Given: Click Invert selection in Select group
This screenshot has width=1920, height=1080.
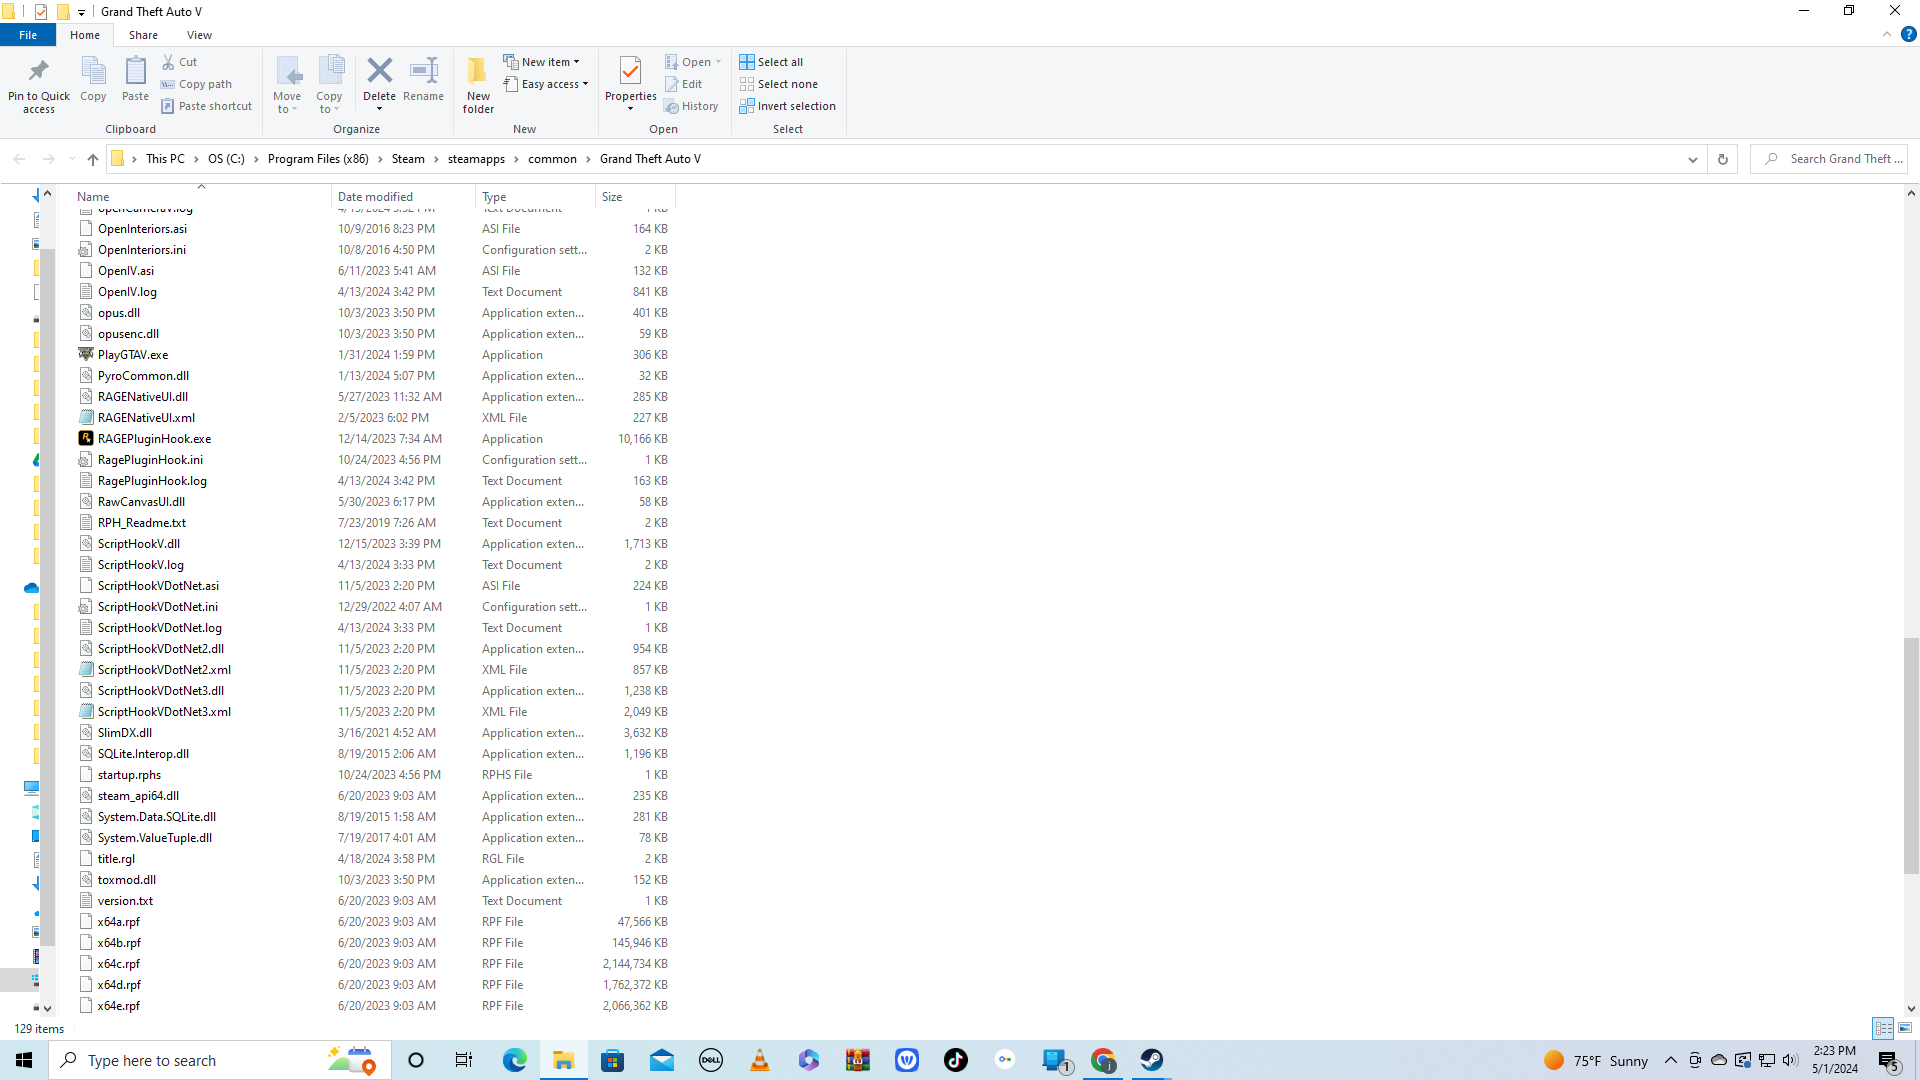Looking at the screenshot, I should (x=787, y=106).
